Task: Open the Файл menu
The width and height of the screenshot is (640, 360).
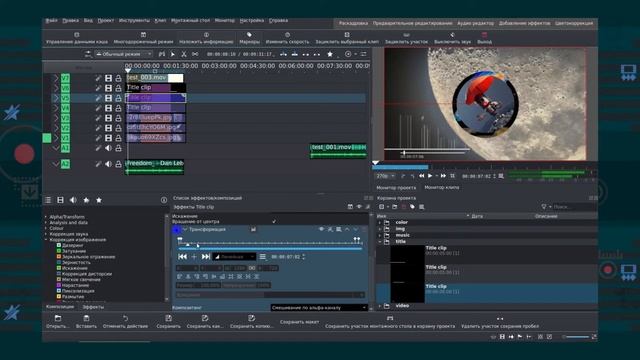Action: [x=51, y=20]
